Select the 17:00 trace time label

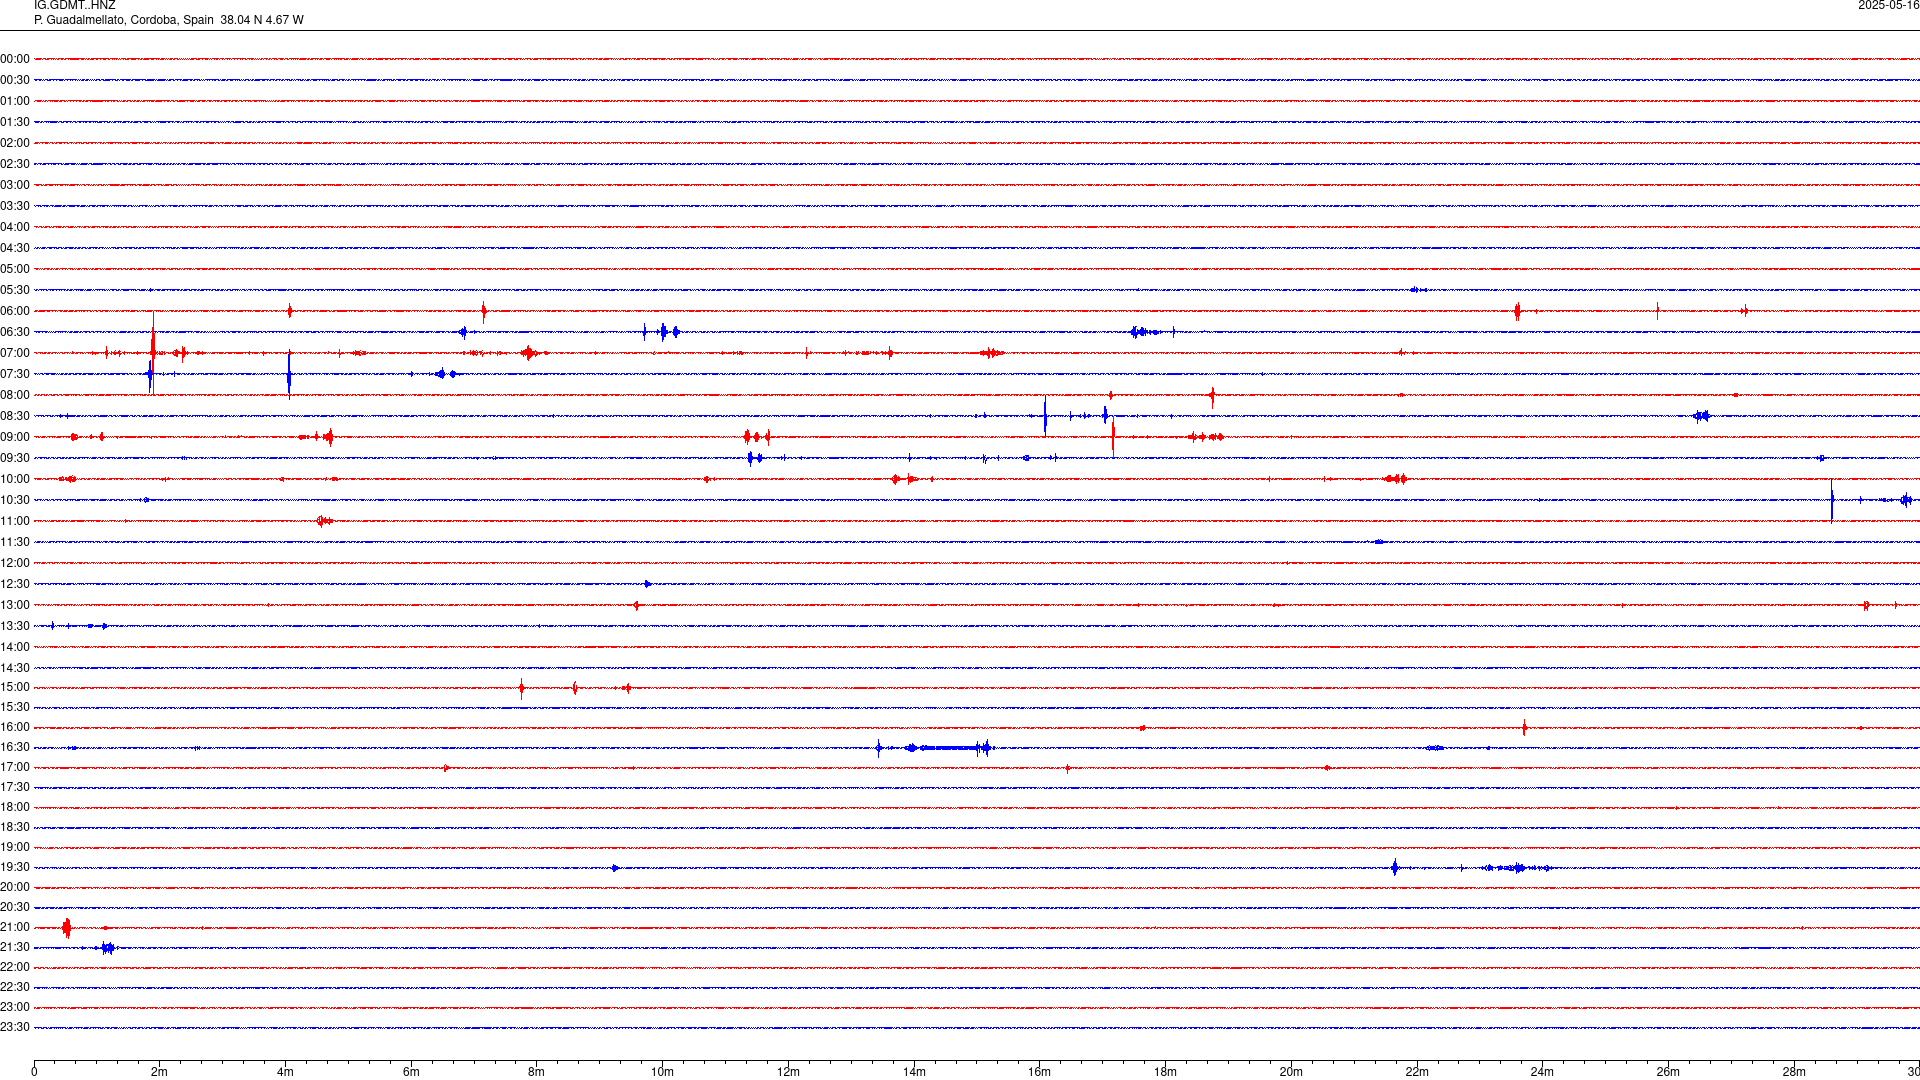point(15,767)
